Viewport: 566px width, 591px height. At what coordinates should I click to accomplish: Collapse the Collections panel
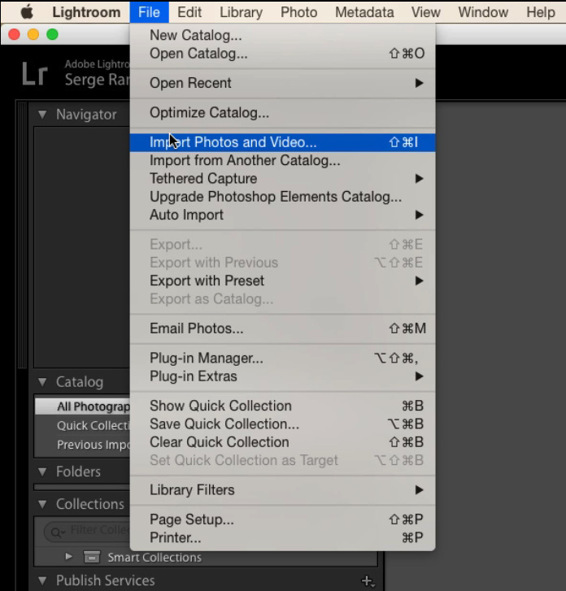43,504
